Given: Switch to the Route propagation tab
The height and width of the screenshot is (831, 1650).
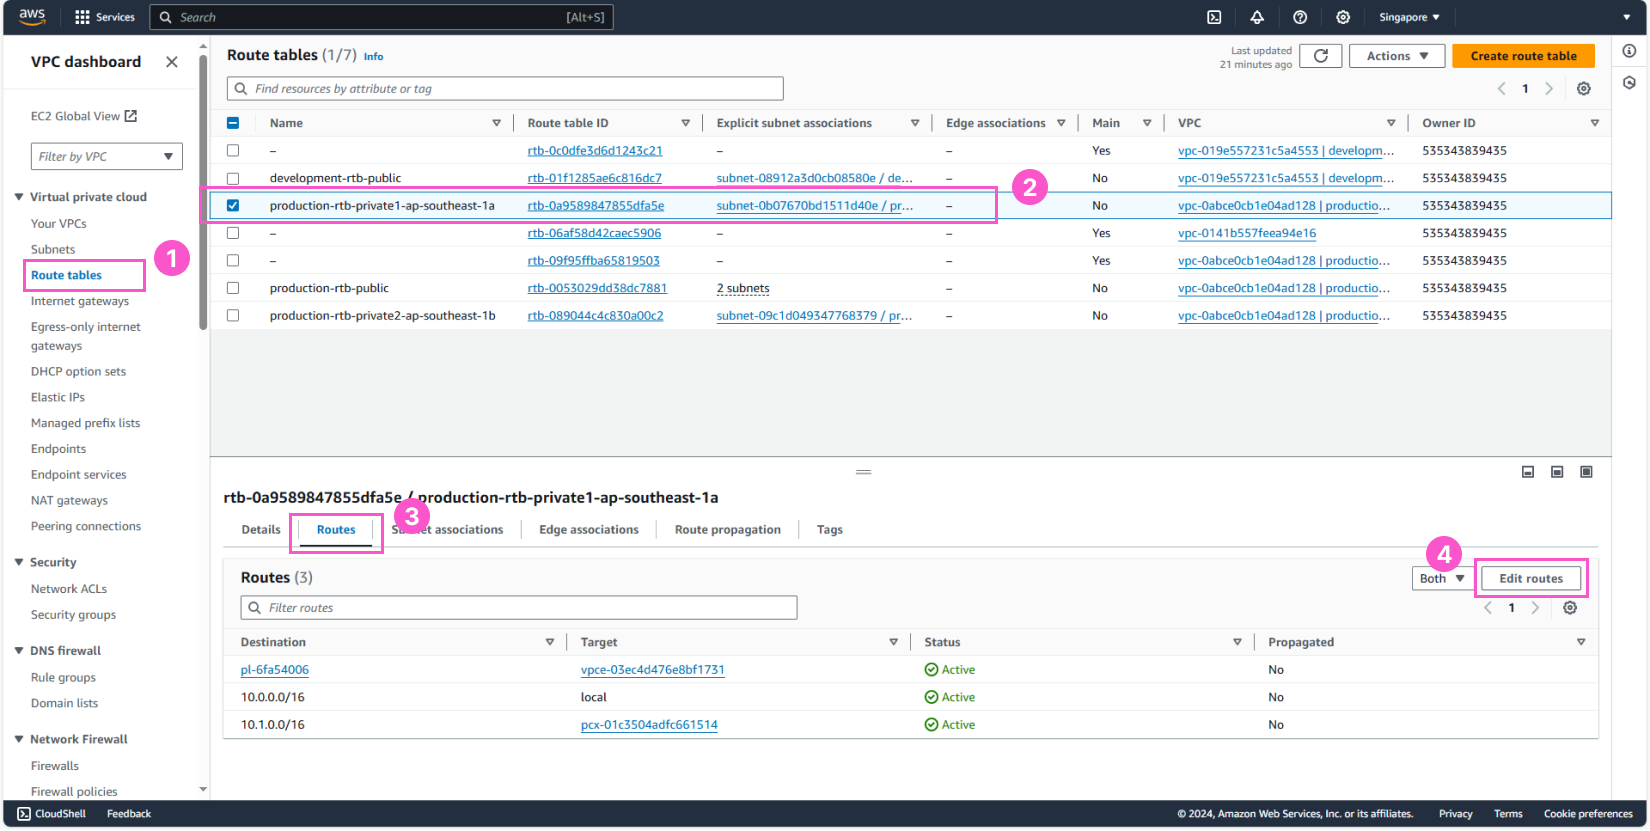Looking at the screenshot, I should point(728,530).
